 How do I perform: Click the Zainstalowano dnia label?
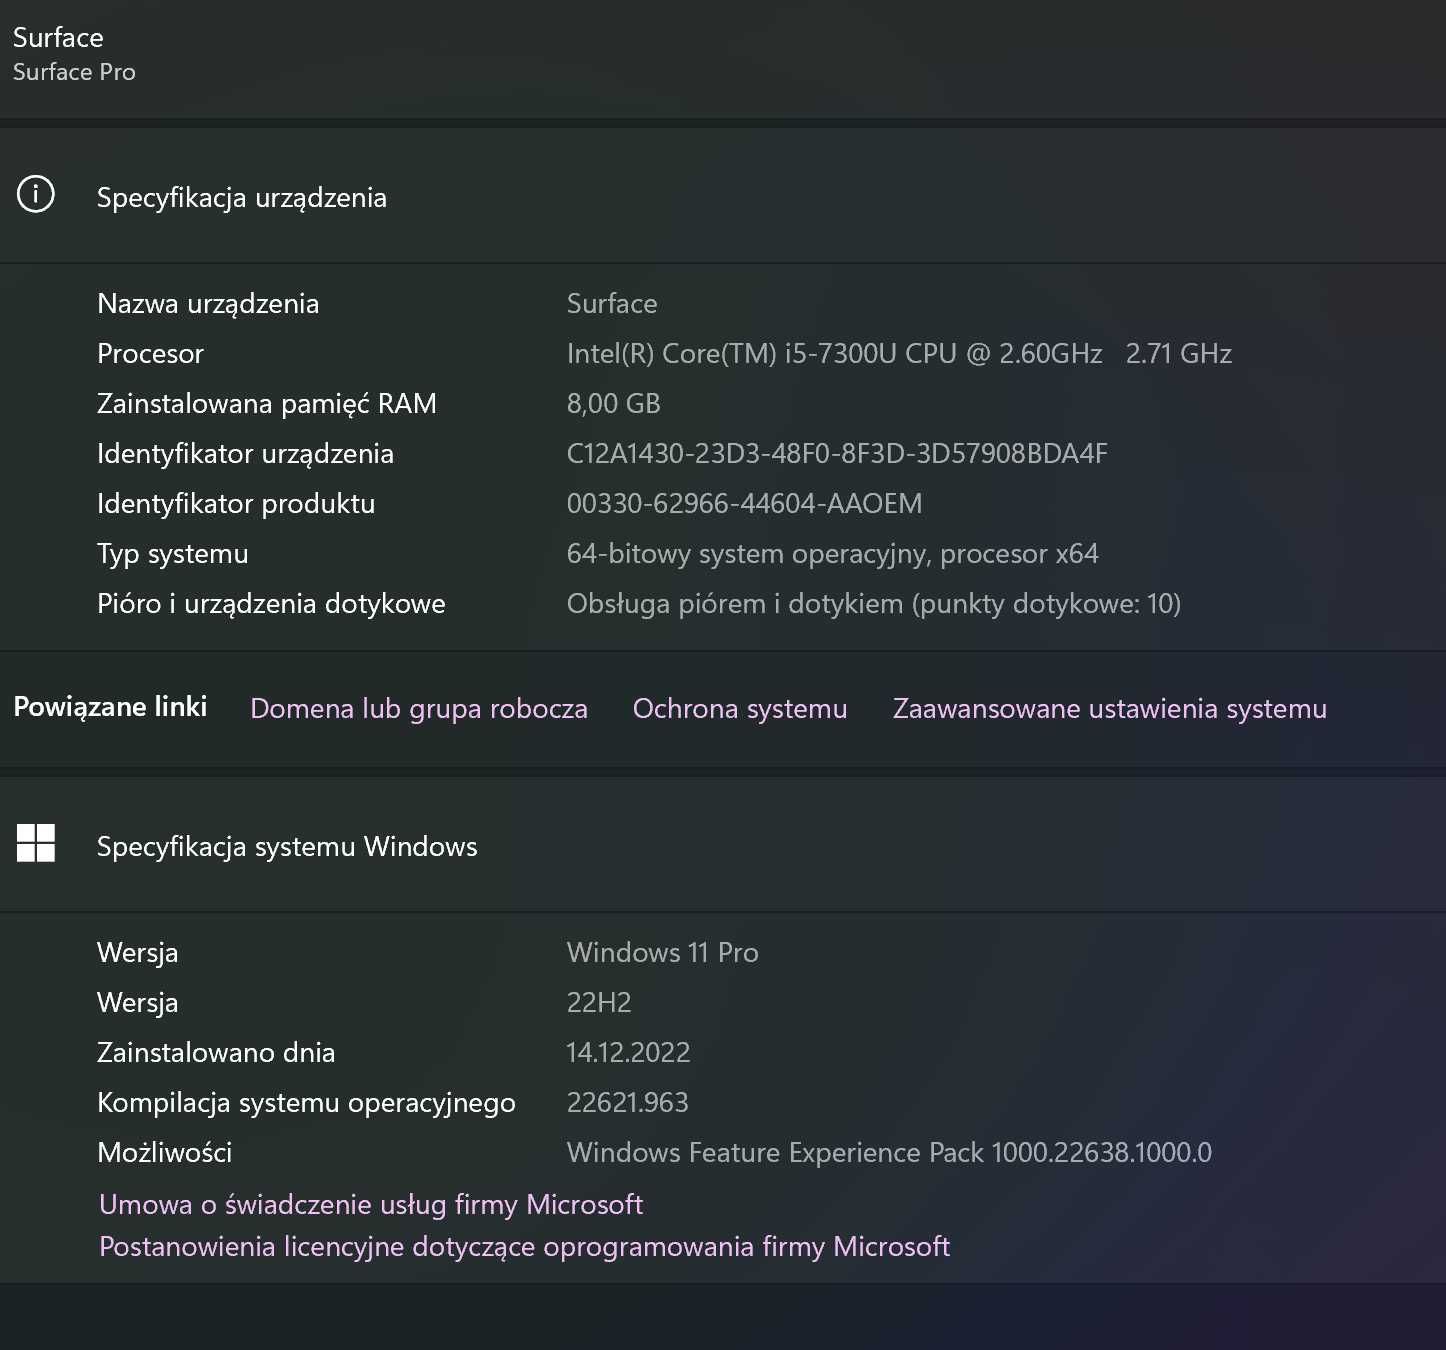[x=216, y=1052]
